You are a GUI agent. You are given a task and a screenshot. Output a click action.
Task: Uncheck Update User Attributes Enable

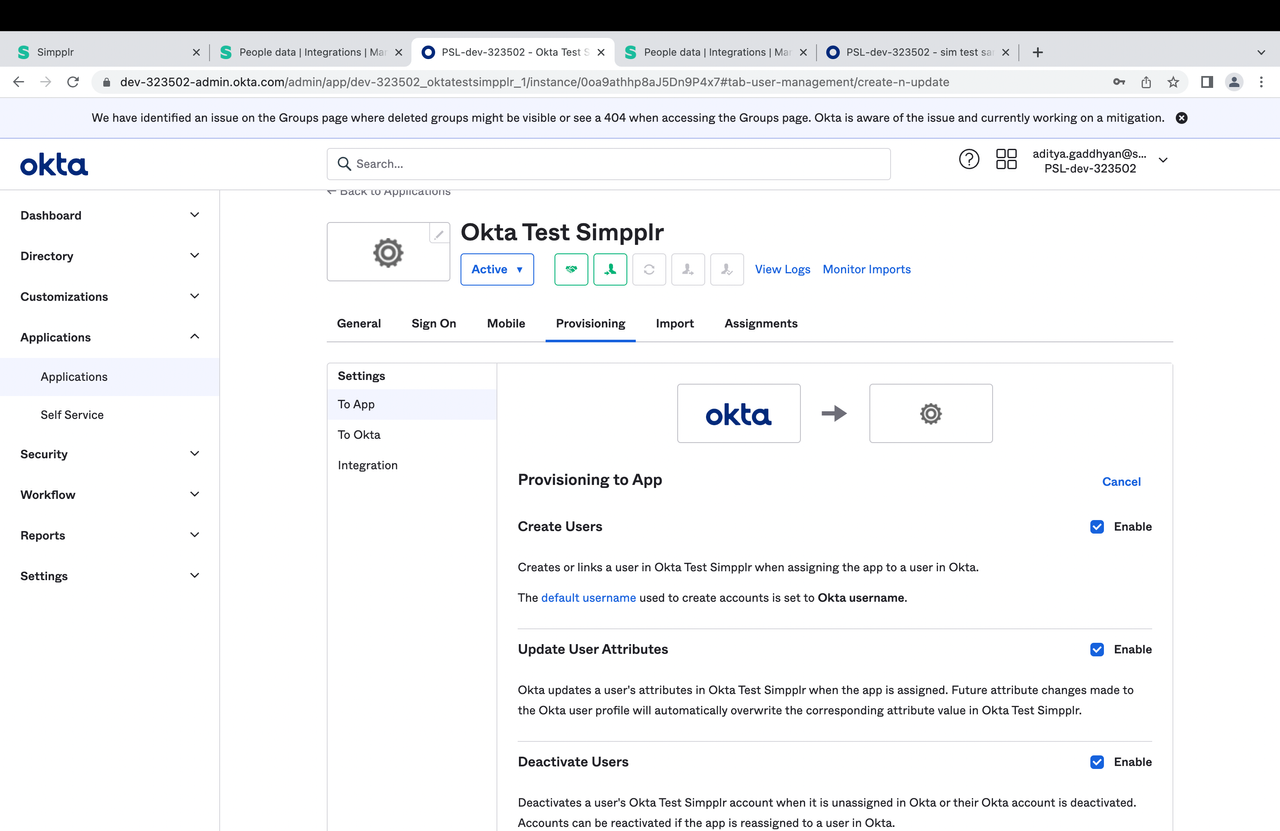tap(1097, 649)
